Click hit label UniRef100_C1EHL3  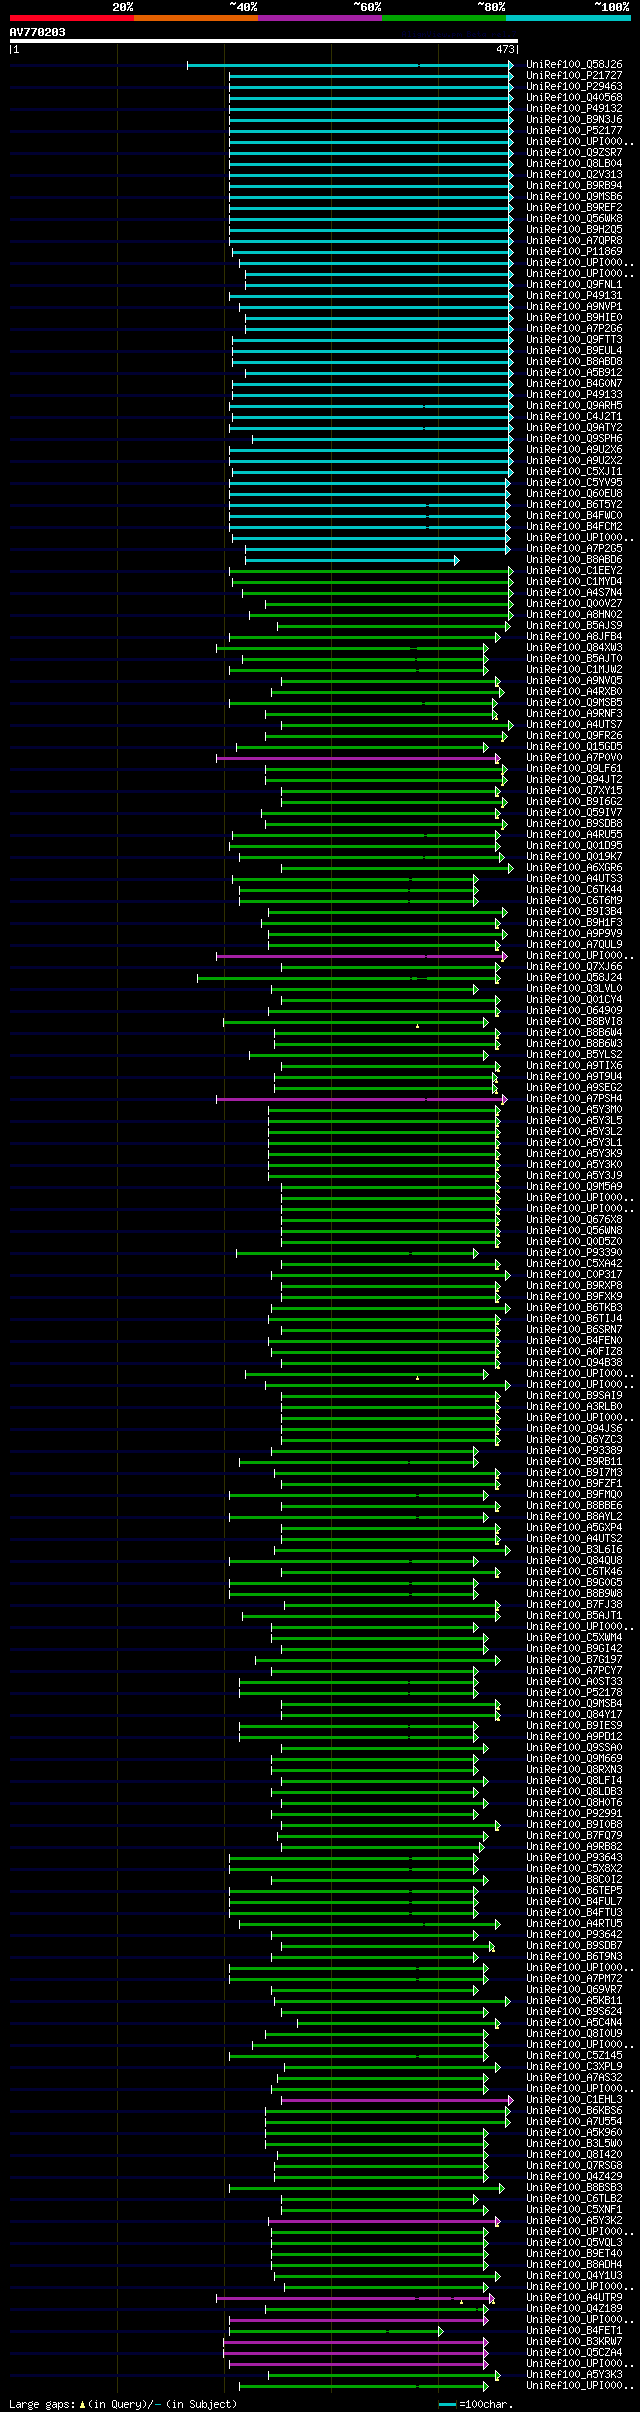(574, 2099)
